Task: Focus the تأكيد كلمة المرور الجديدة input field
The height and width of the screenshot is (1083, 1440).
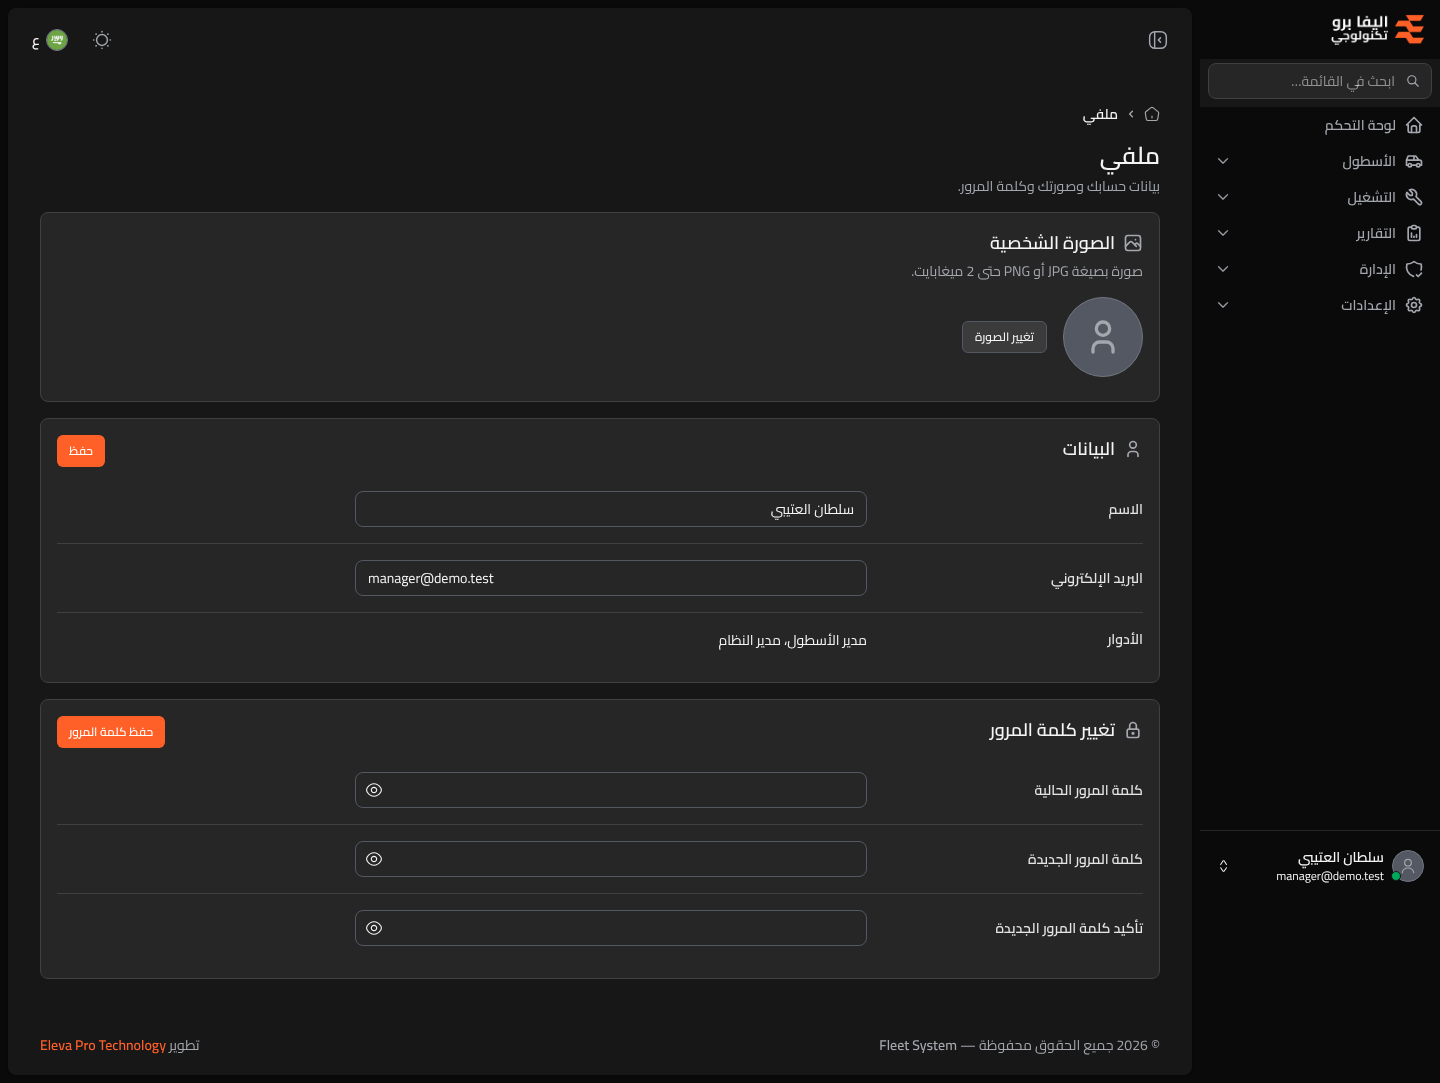Action: point(611,928)
